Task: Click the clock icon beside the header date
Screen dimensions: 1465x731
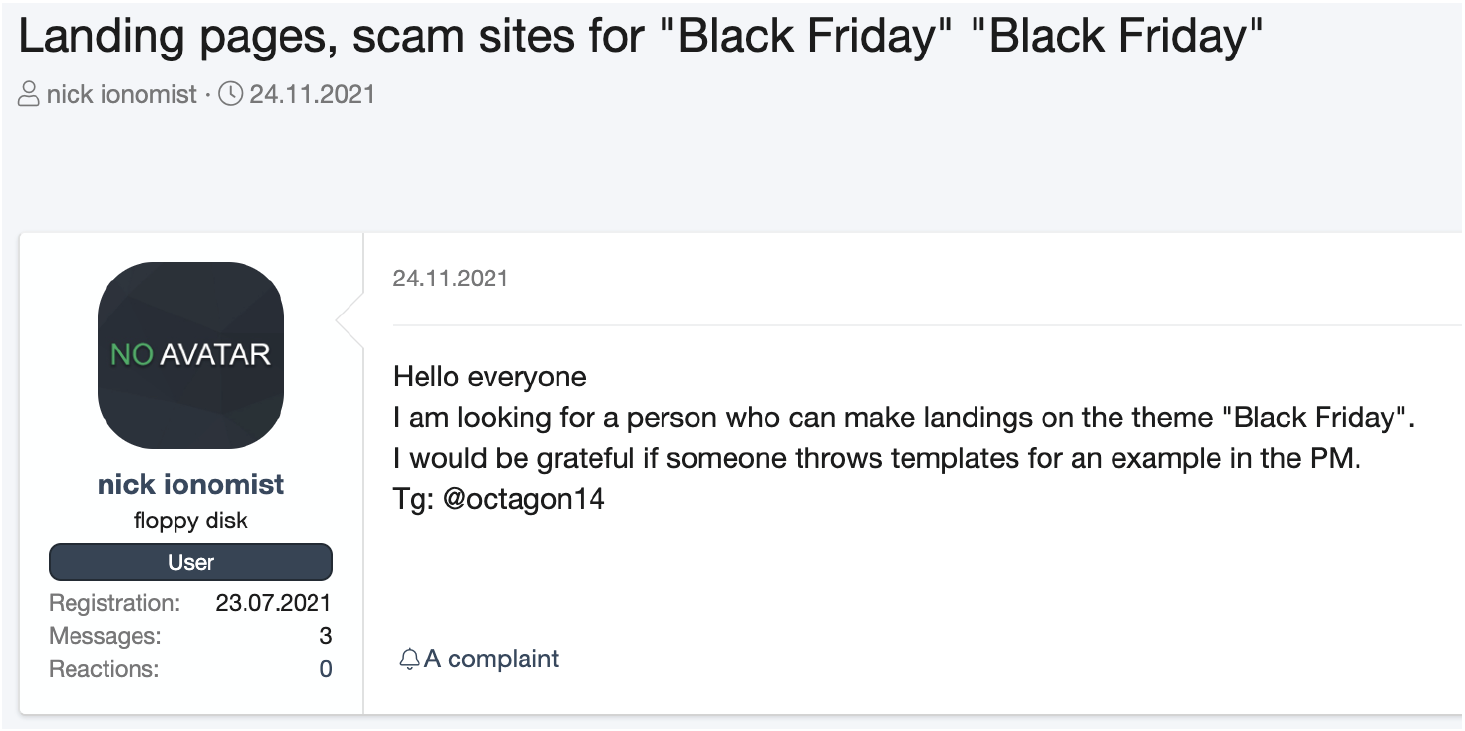Action: [230, 95]
